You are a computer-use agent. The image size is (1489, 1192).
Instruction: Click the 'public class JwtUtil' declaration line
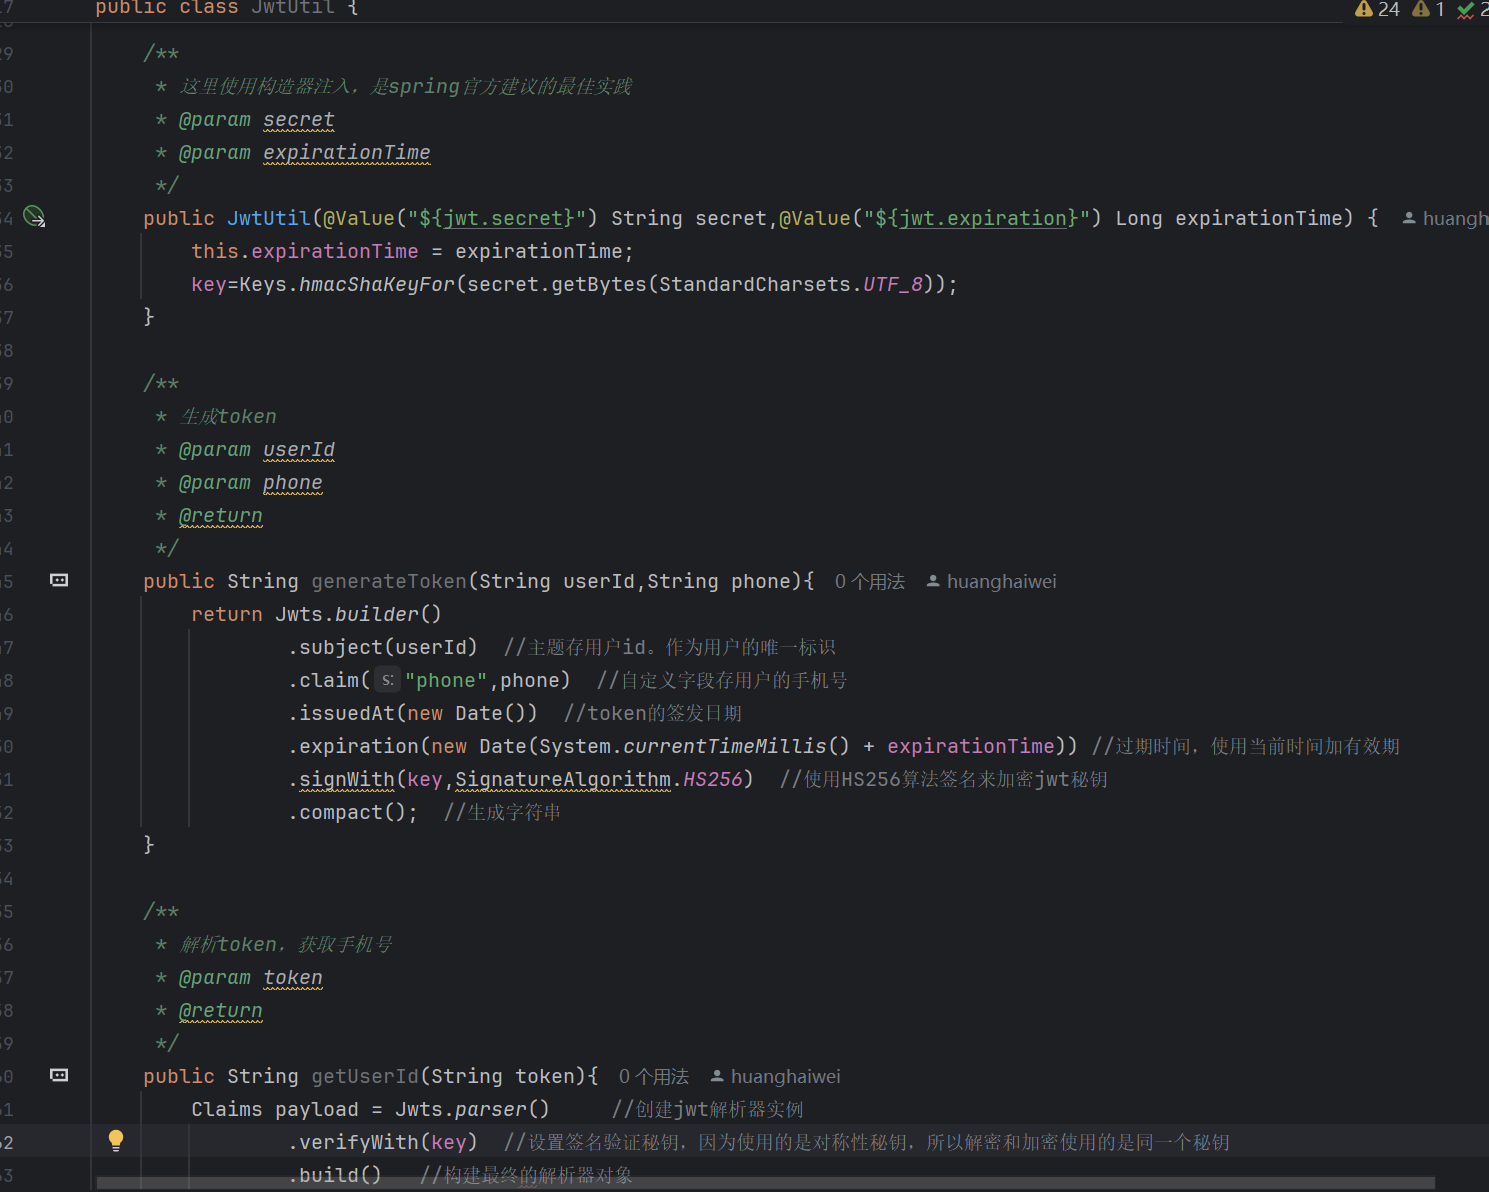(x=227, y=8)
